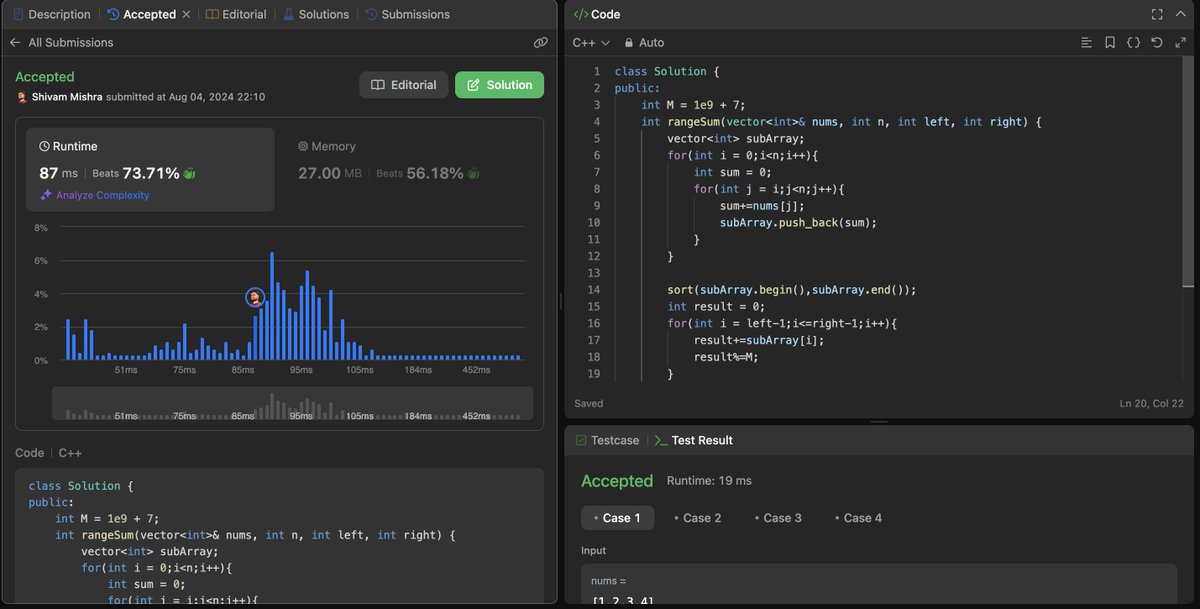This screenshot has width=1200, height=609.
Task: Click the 73.71% runtime beats value
Action: coord(151,173)
